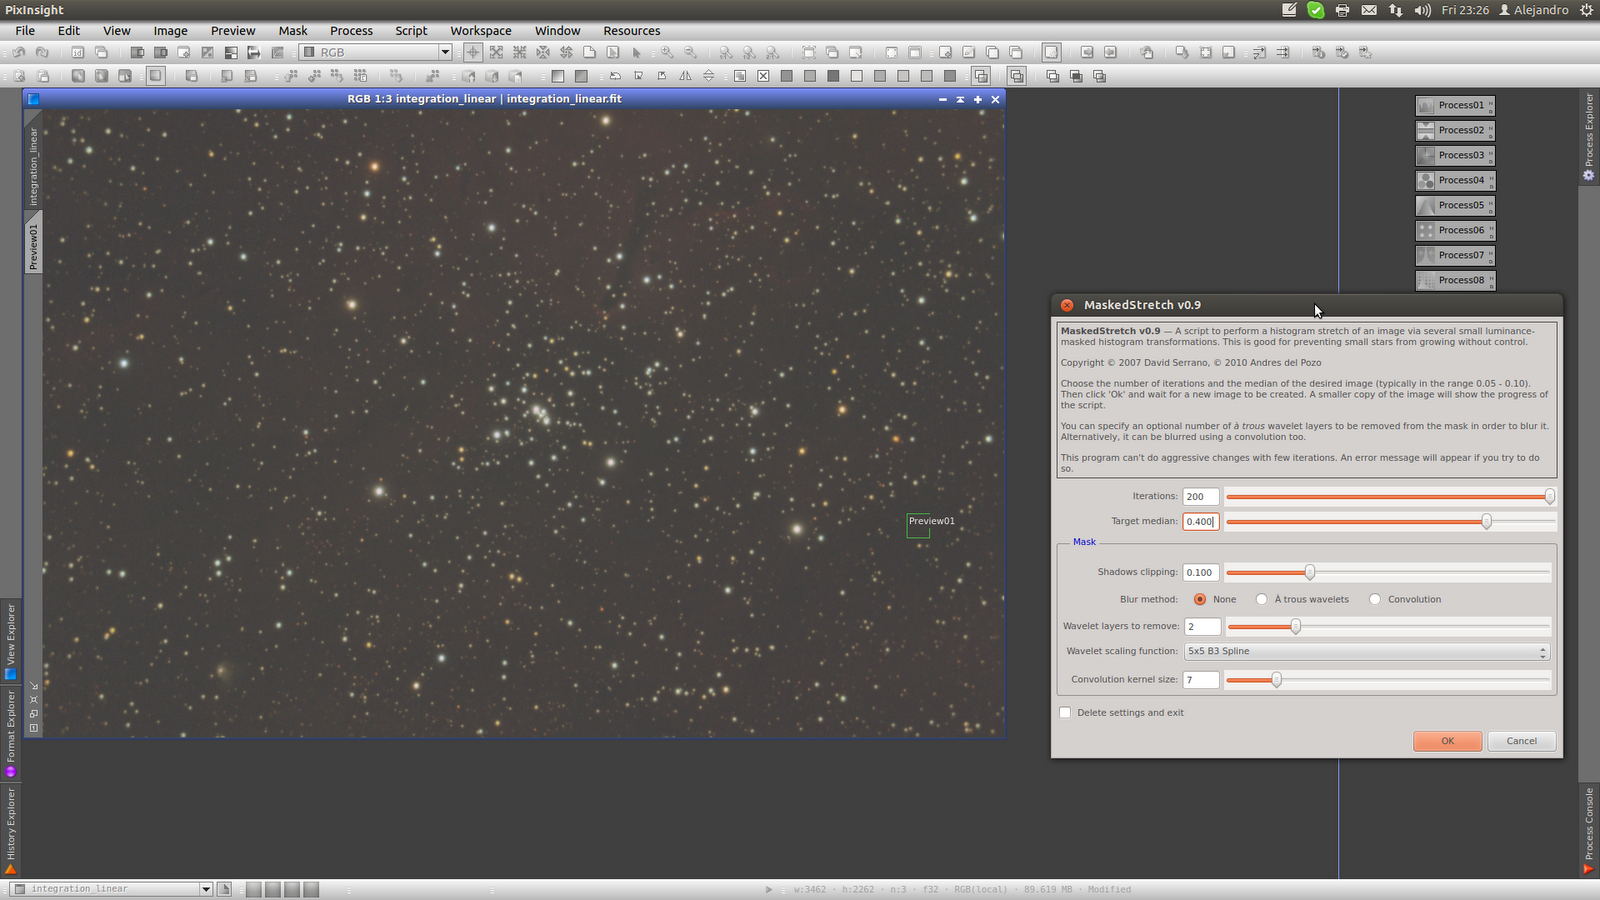Click the vertical mirror icon in second toolbar
This screenshot has width=1600, height=900.
coord(709,76)
